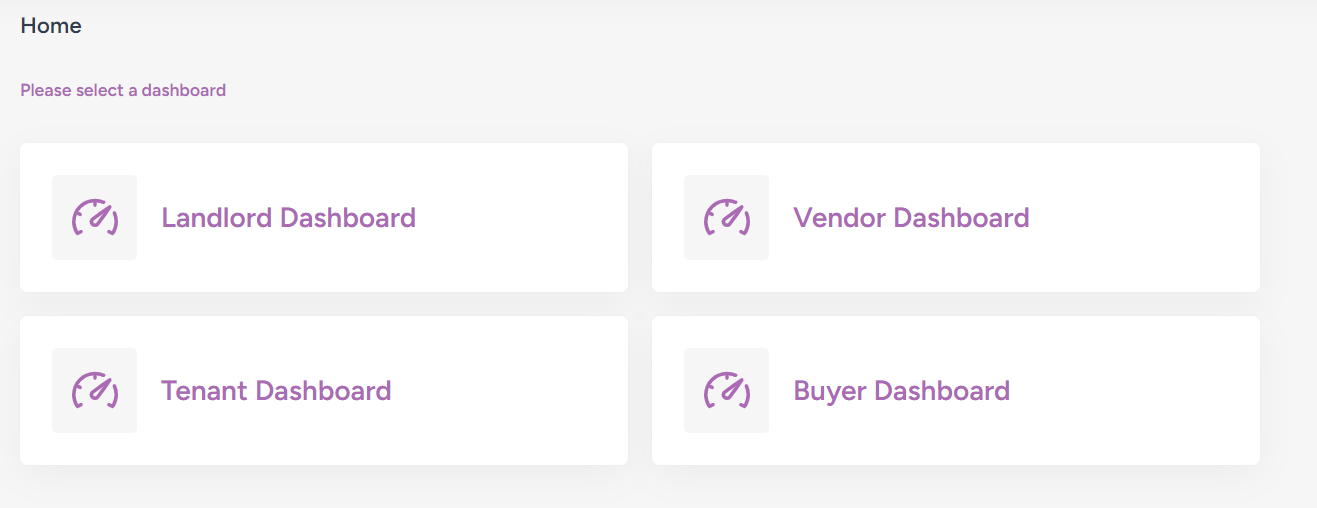Viewport: 1317px width, 508px height.
Task: Click the word "dashboard" in the prompt text
Action: [183, 90]
